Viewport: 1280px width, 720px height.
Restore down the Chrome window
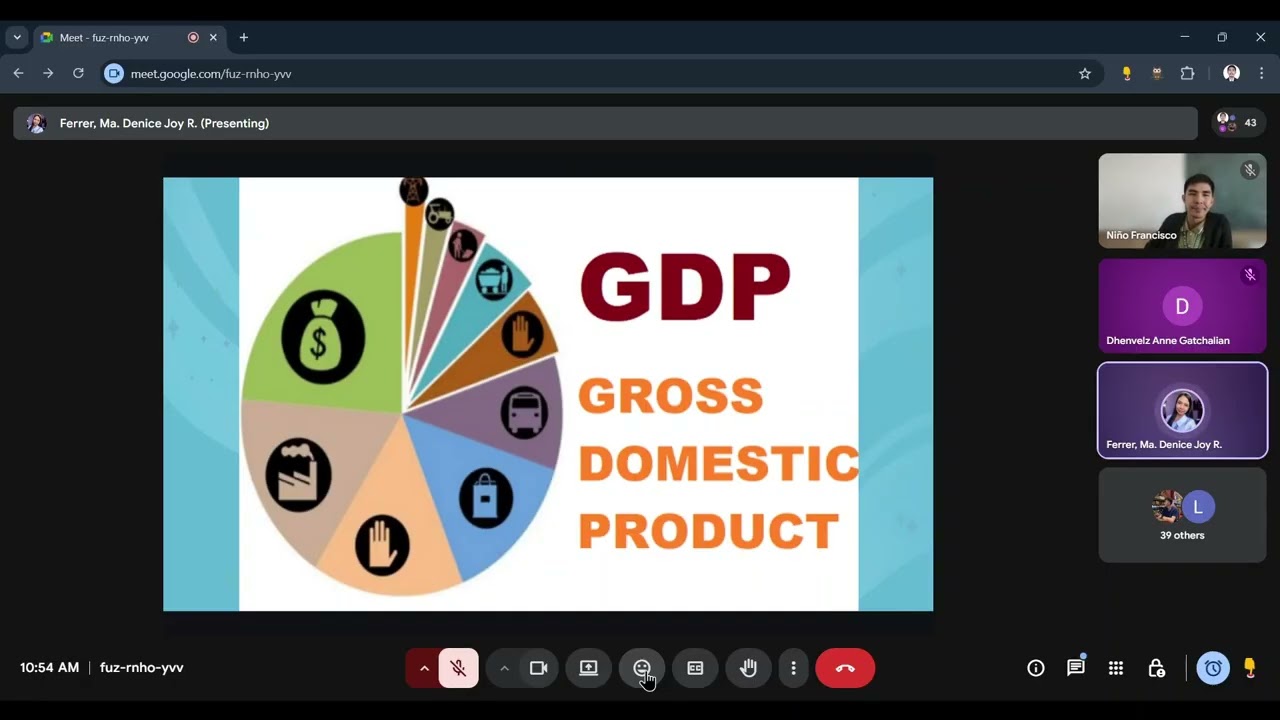coord(1222,37)
